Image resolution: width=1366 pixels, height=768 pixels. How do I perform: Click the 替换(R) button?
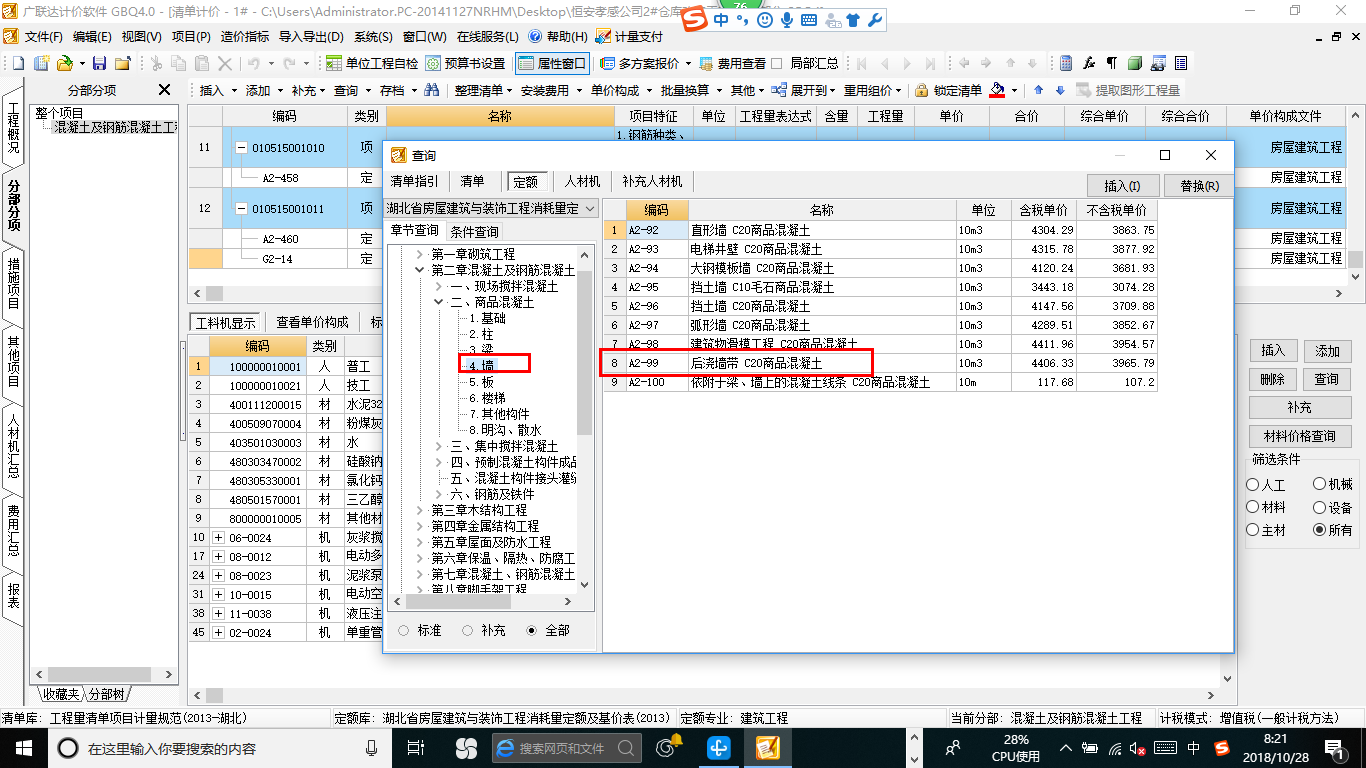[x=1199, y=186]
